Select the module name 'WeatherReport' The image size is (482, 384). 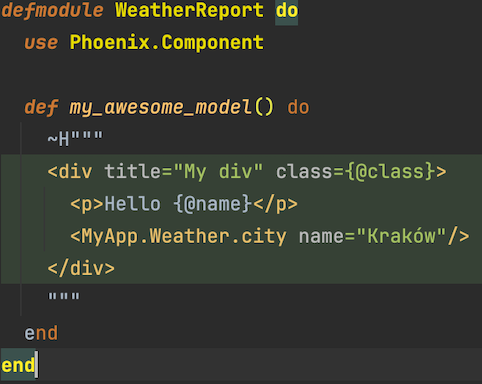[x=189, y=10]
